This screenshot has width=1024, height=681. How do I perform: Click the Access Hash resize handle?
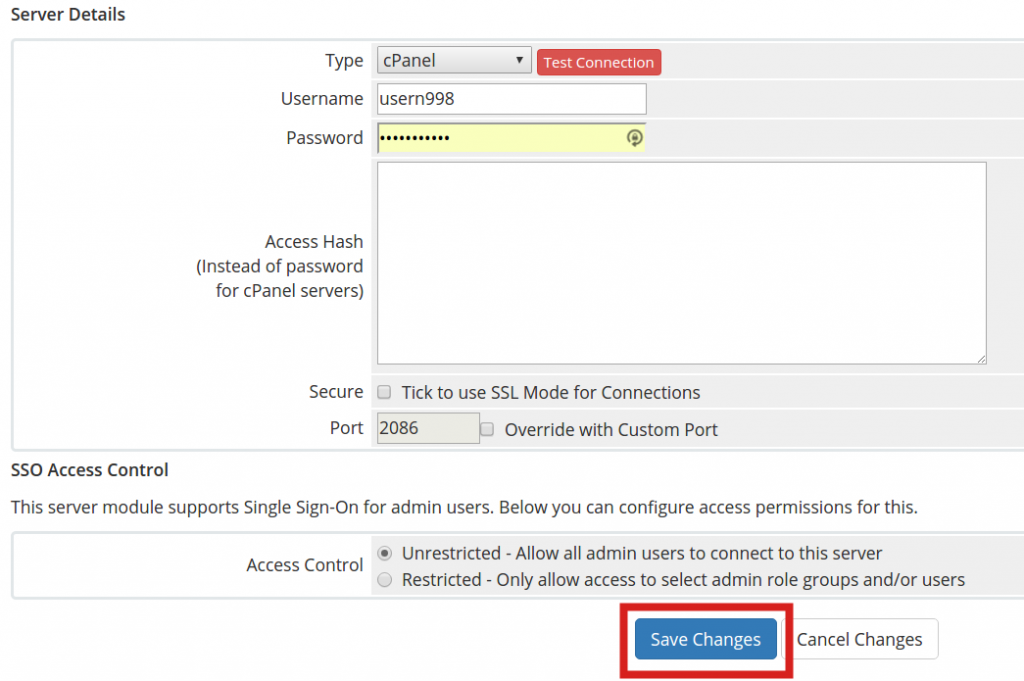coord(983,360)
